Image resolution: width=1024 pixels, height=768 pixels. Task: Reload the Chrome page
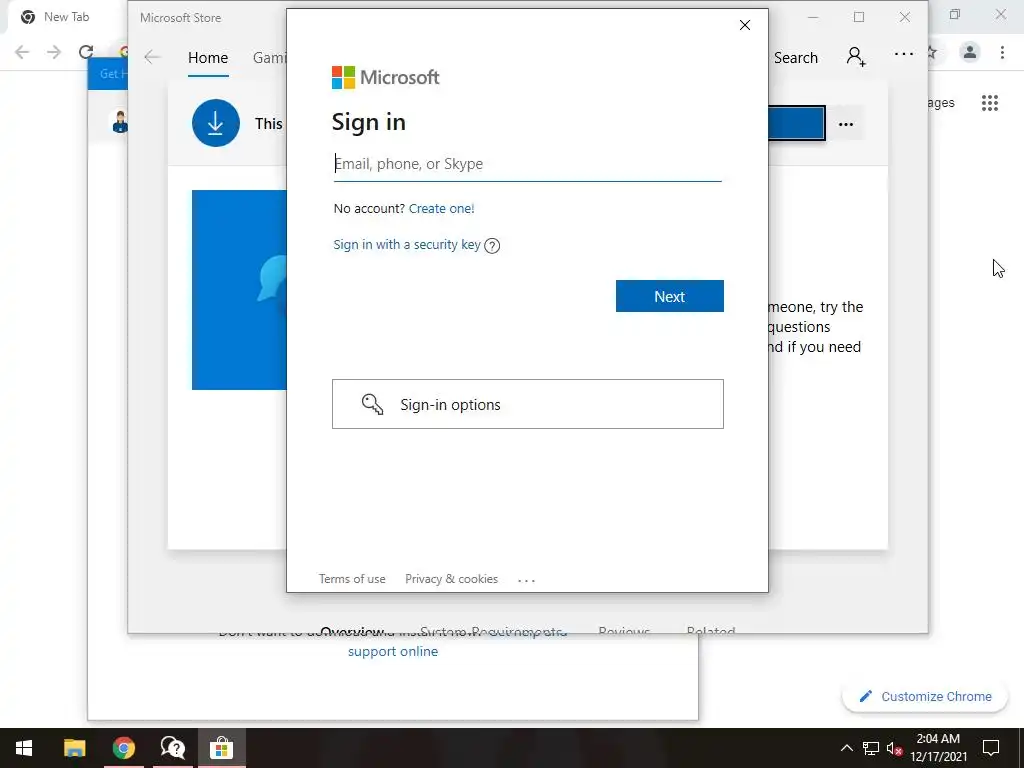point(86,52)
